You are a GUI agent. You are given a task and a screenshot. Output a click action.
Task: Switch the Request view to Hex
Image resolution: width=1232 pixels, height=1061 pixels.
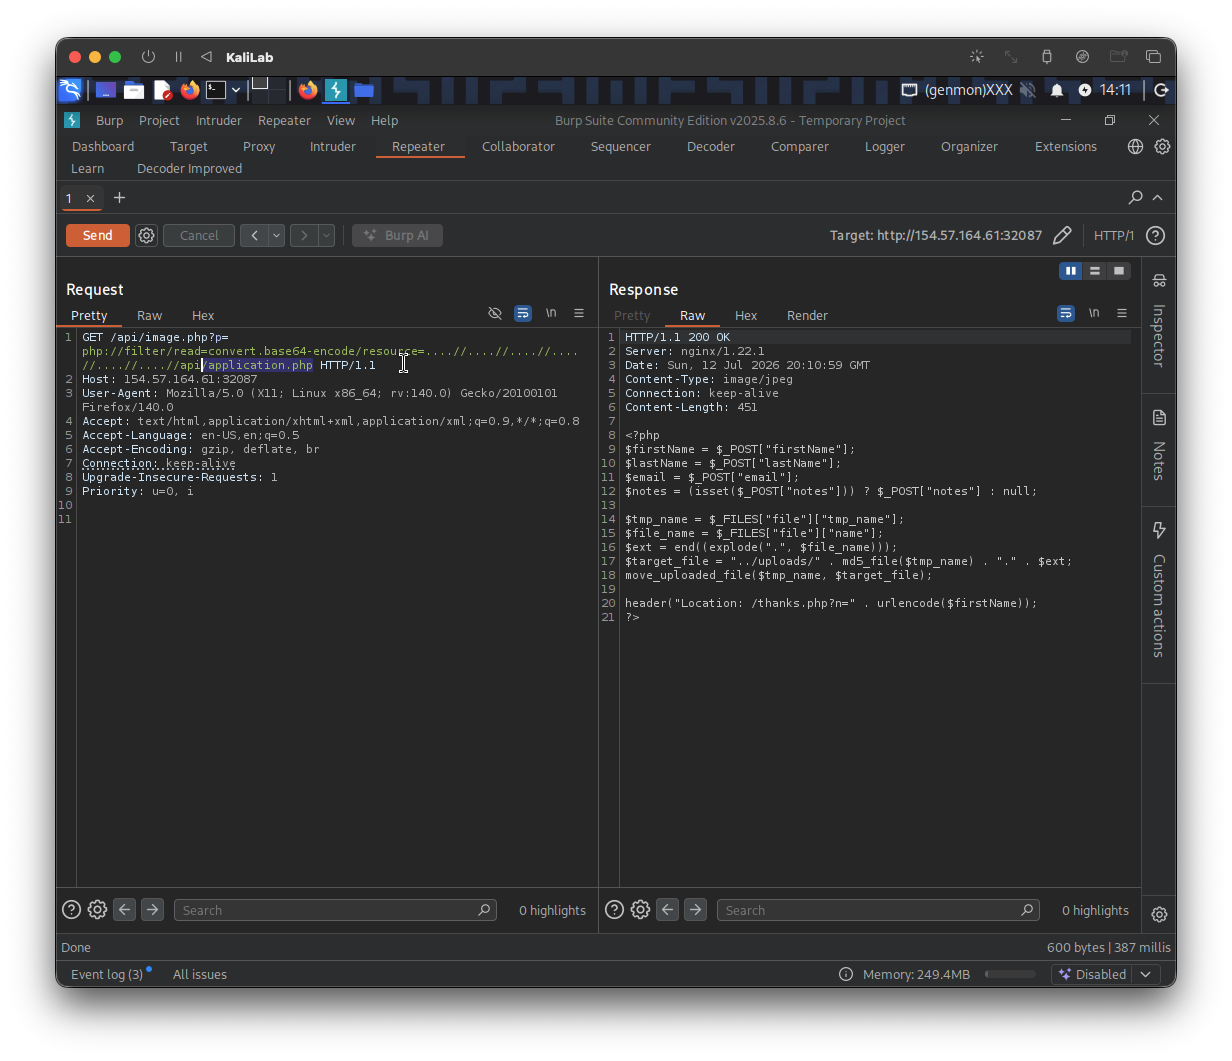point(203,315)
